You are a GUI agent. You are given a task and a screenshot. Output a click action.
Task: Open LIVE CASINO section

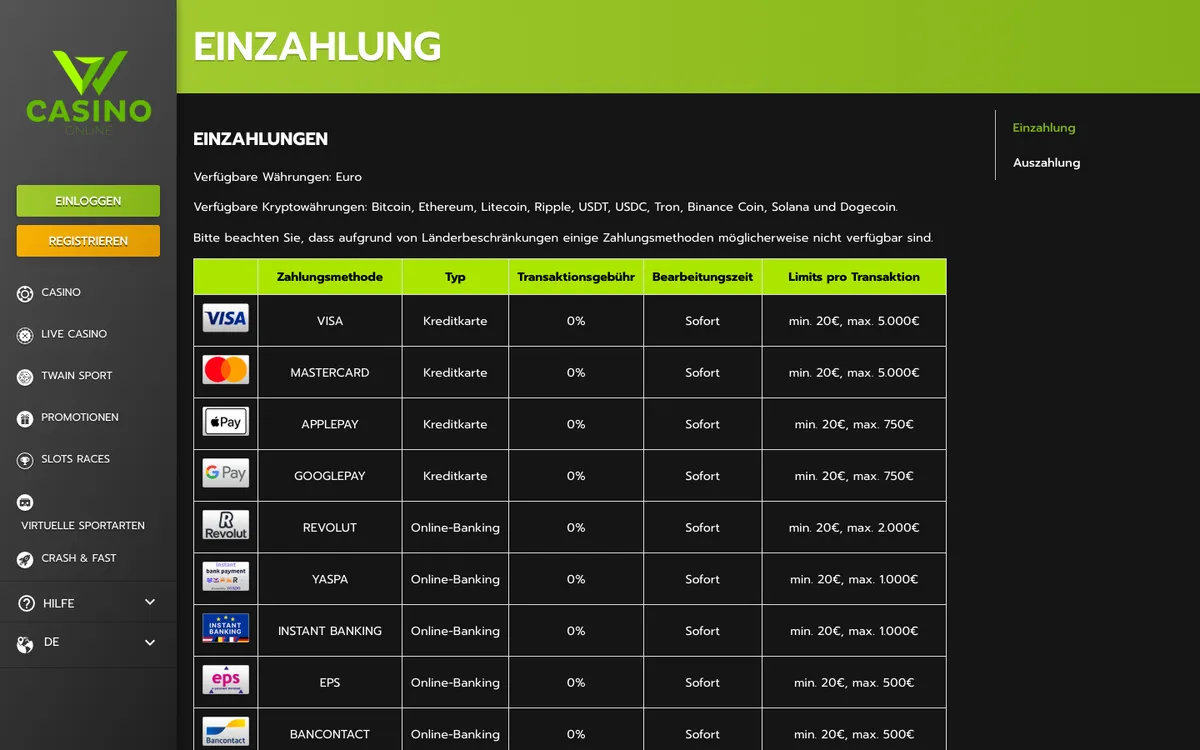pyautogui.click(x=74, y=334)
